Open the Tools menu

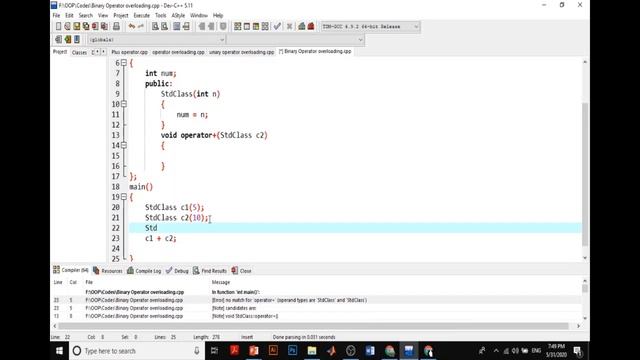[160, 16]
